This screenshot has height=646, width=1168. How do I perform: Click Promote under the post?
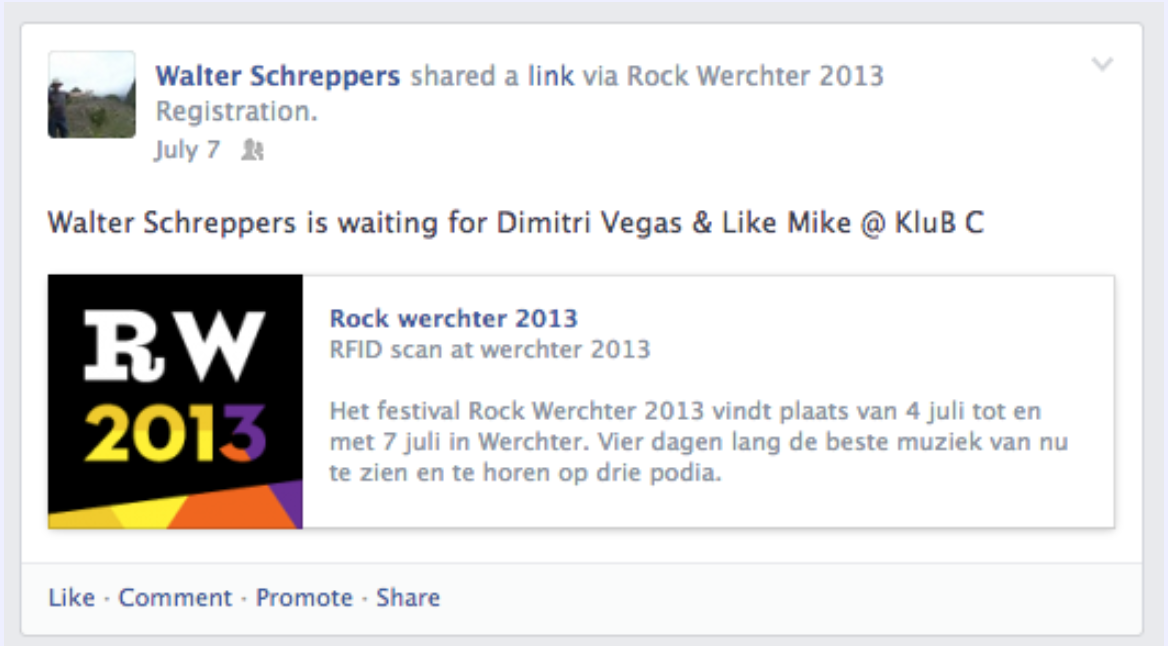[304, 598]
